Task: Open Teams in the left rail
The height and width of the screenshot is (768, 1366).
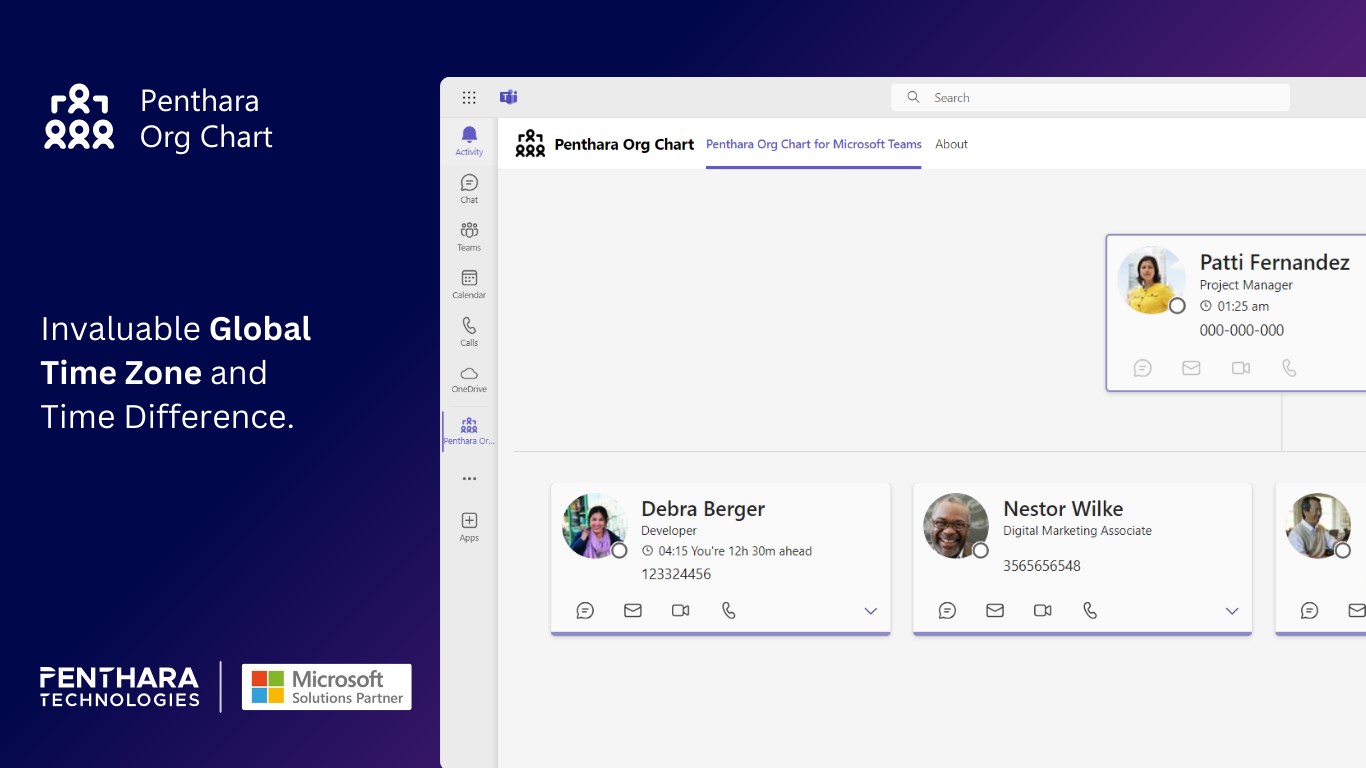Action: point(469,236)
